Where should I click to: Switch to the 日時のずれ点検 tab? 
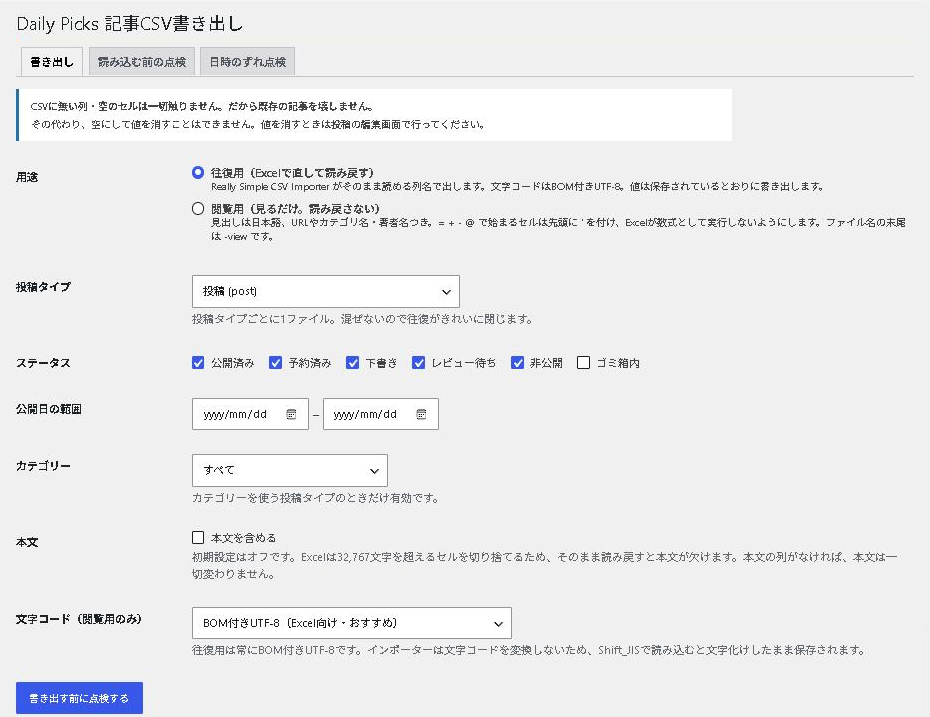(247, 62)
